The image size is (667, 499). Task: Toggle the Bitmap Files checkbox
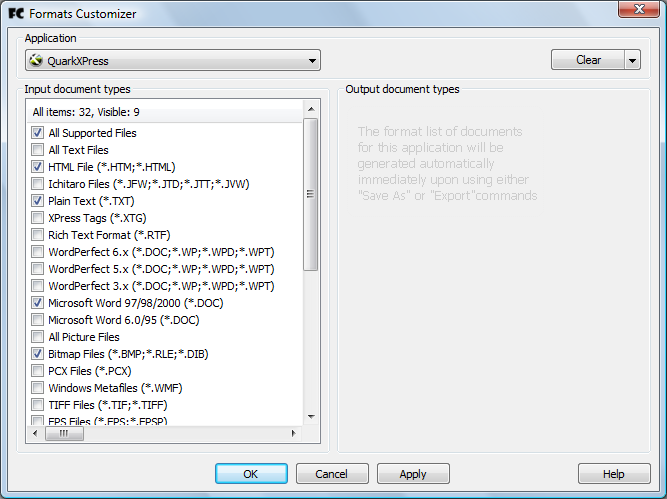point(37,354)
